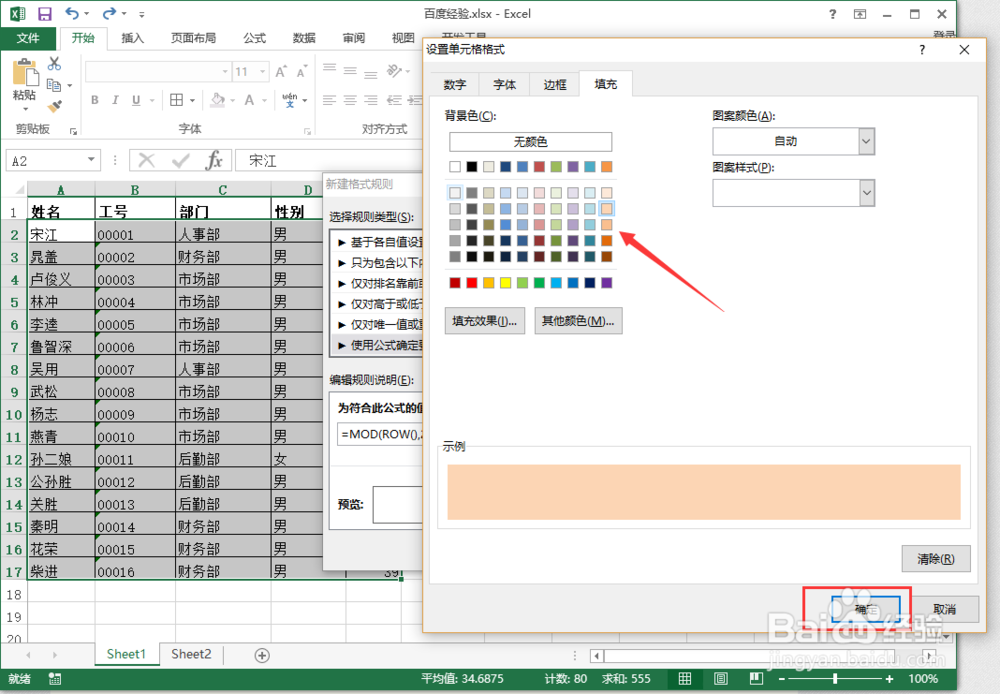Switch to the 边框 tab in Format Cells
This screenshot has height=694, width=1000.
[x=555, y=85]
